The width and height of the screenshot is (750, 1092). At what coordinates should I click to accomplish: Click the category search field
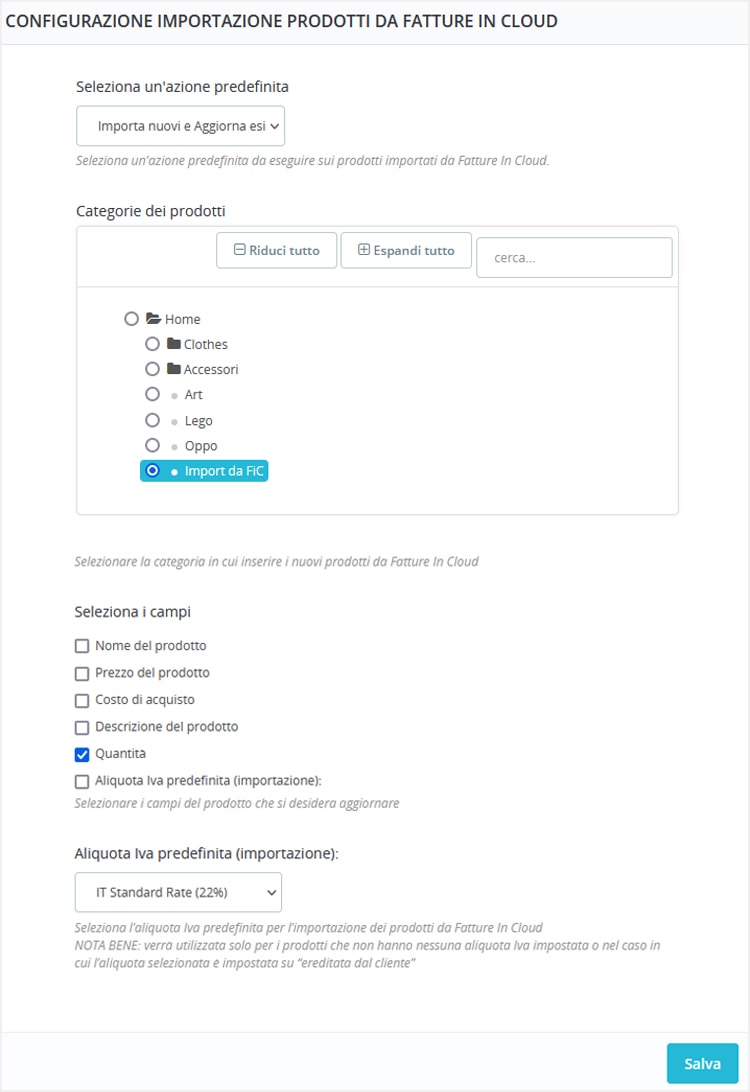[574, 257]
